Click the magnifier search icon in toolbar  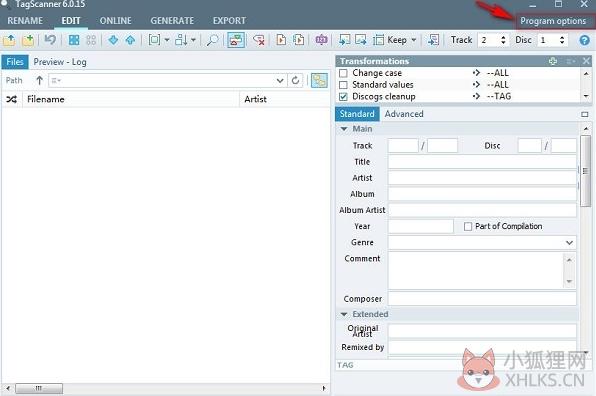point(212,40)
